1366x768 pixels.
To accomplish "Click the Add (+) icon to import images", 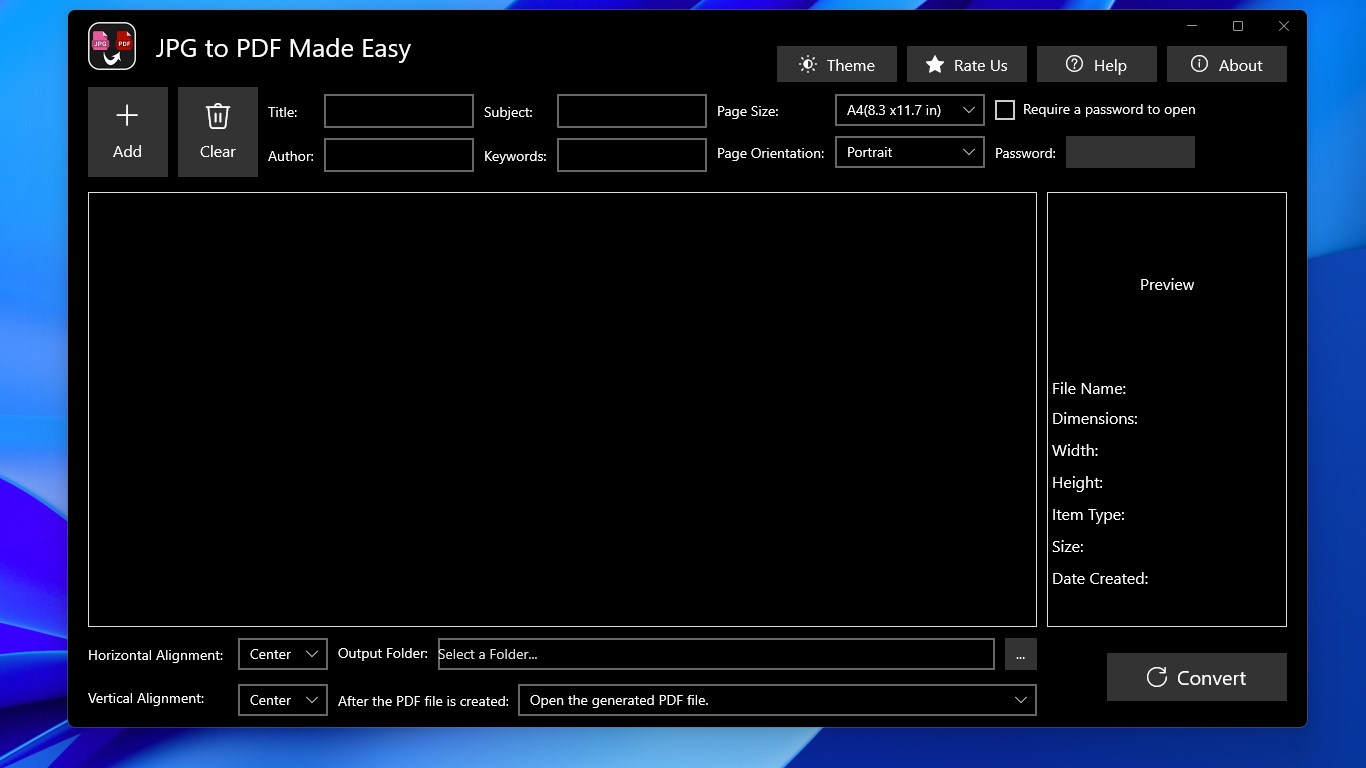I will click(127, 116).
